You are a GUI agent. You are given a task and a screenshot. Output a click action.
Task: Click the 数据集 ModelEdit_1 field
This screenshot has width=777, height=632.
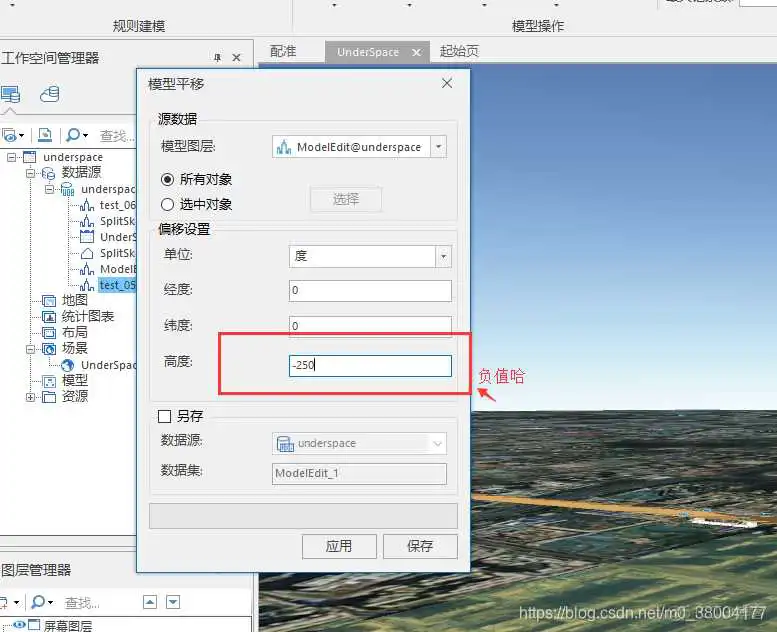pyautogui.click(x=359, y=473)
